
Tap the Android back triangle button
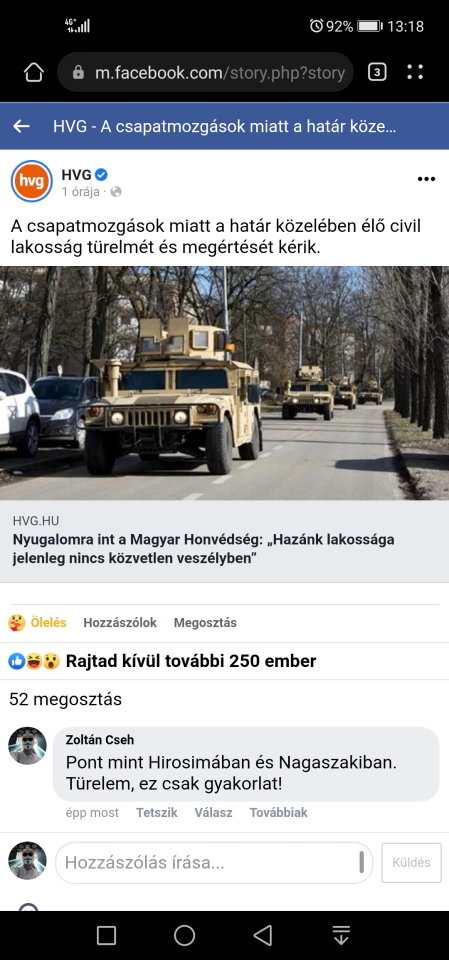click(x=263, y=935)
